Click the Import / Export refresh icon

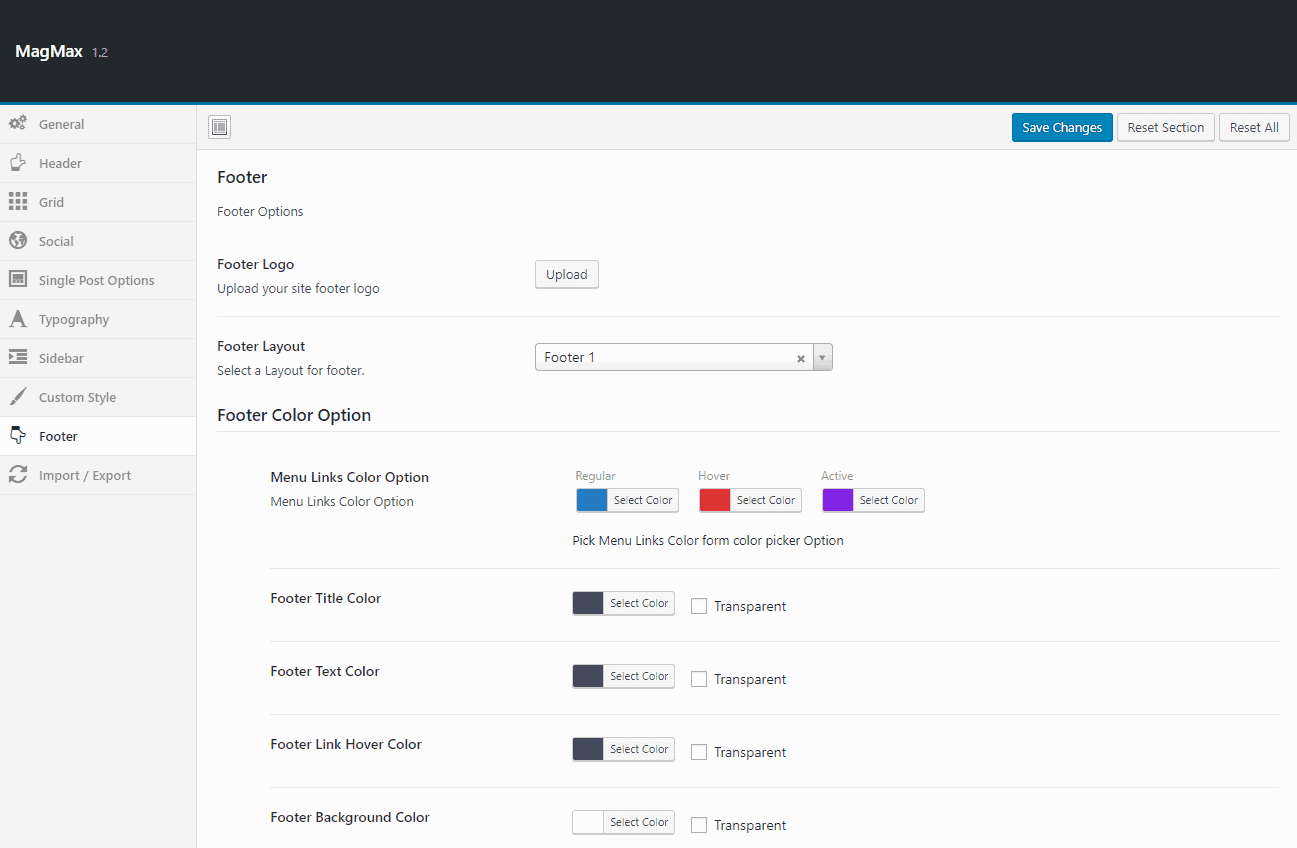[18, 475]
